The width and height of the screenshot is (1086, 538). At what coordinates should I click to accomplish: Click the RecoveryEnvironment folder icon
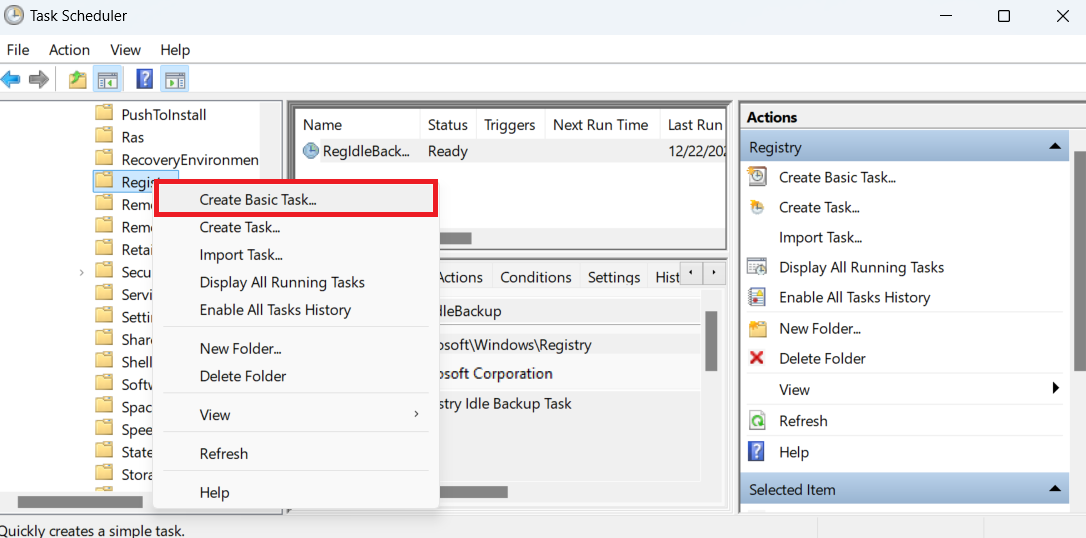104,158
